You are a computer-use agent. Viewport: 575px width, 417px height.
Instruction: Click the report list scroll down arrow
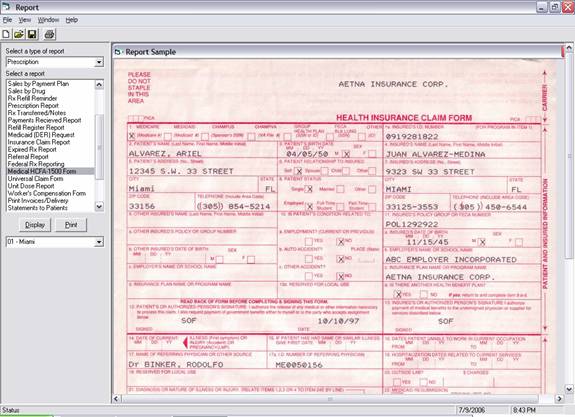pyautogui.click(x=99, y=207)
